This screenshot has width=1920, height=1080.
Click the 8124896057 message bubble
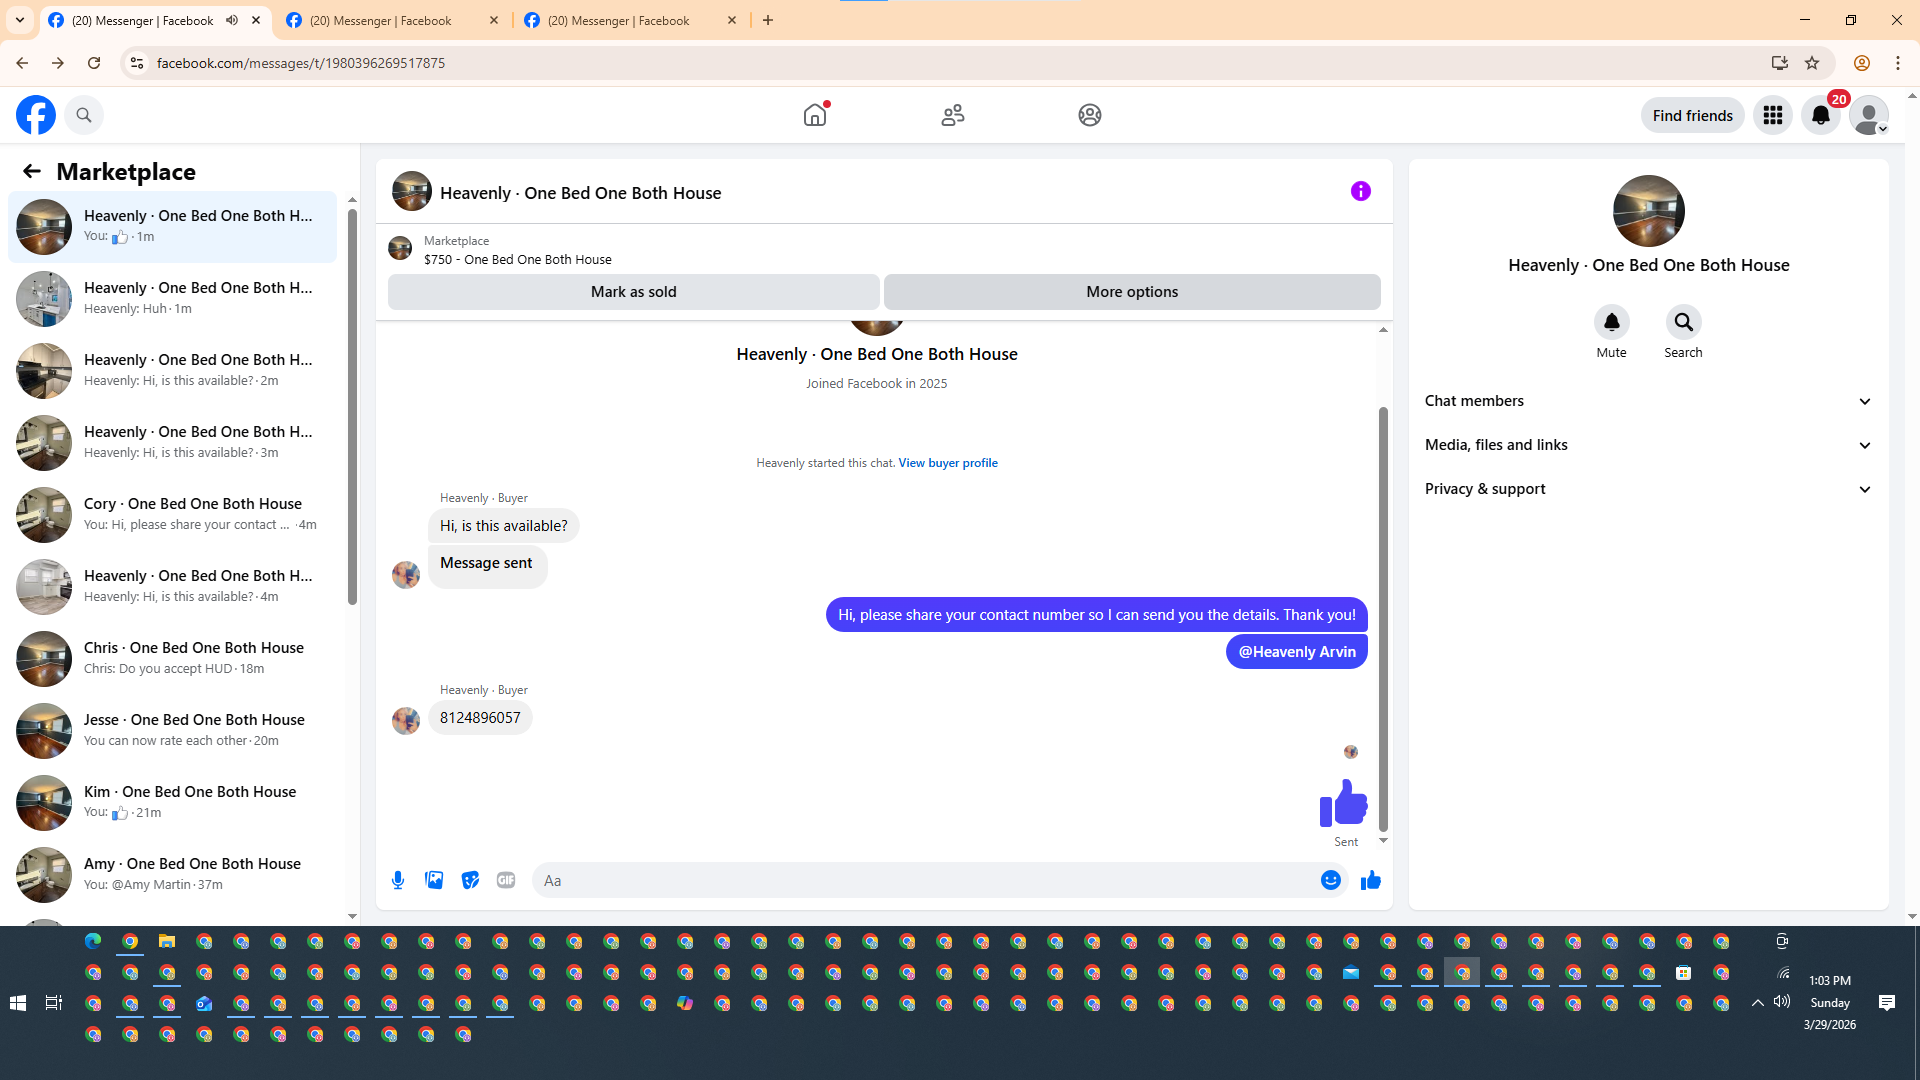(x=480, y=718)
